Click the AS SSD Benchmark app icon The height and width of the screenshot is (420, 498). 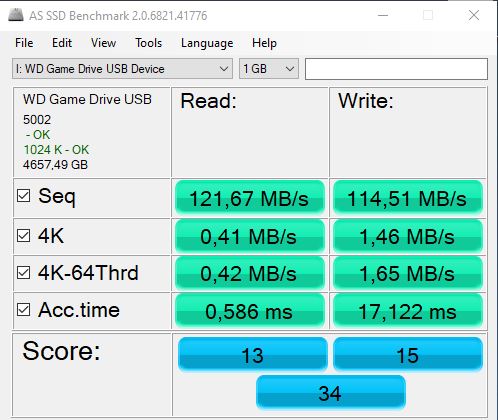tap(16, 15)
